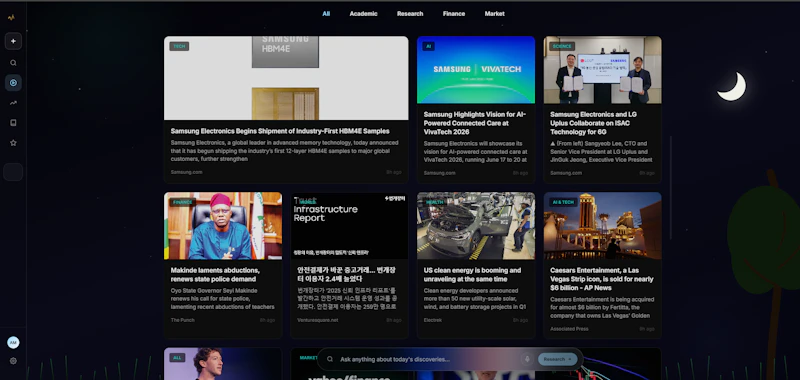Image resolution: width=800 pixels, height=380 pixels.
Task: Click the Oyo State Governor summary text
Action: (x=222, y=299)
